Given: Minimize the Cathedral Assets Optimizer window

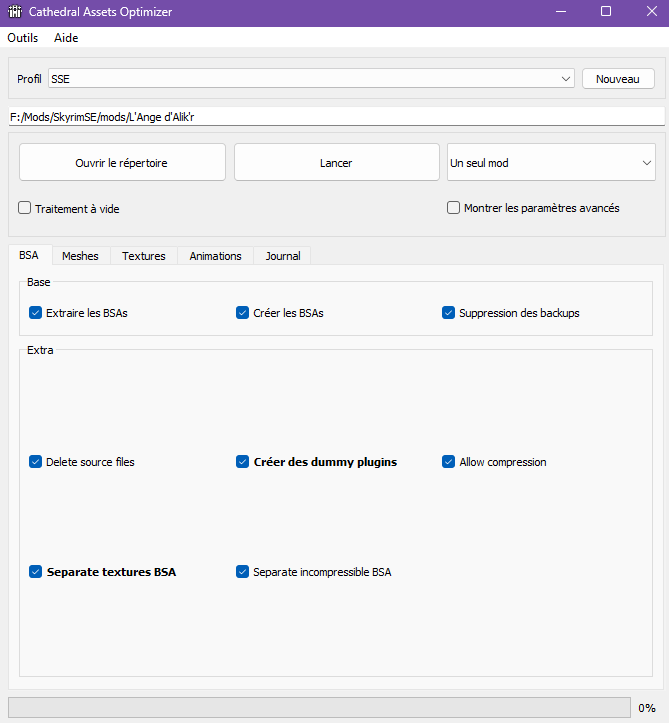Looking at the screenshot, I should point(561,12).
